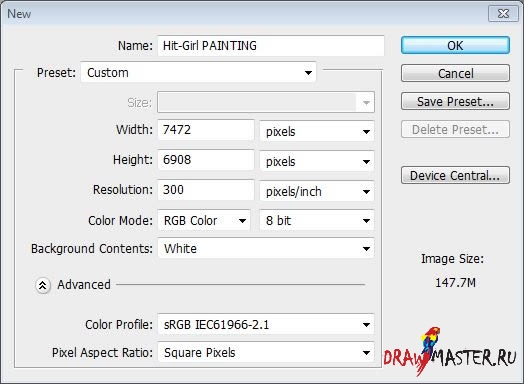Click the Cancel button
Image resolution: width=524 pixels, height=384 pixels.
pos(455,74)
